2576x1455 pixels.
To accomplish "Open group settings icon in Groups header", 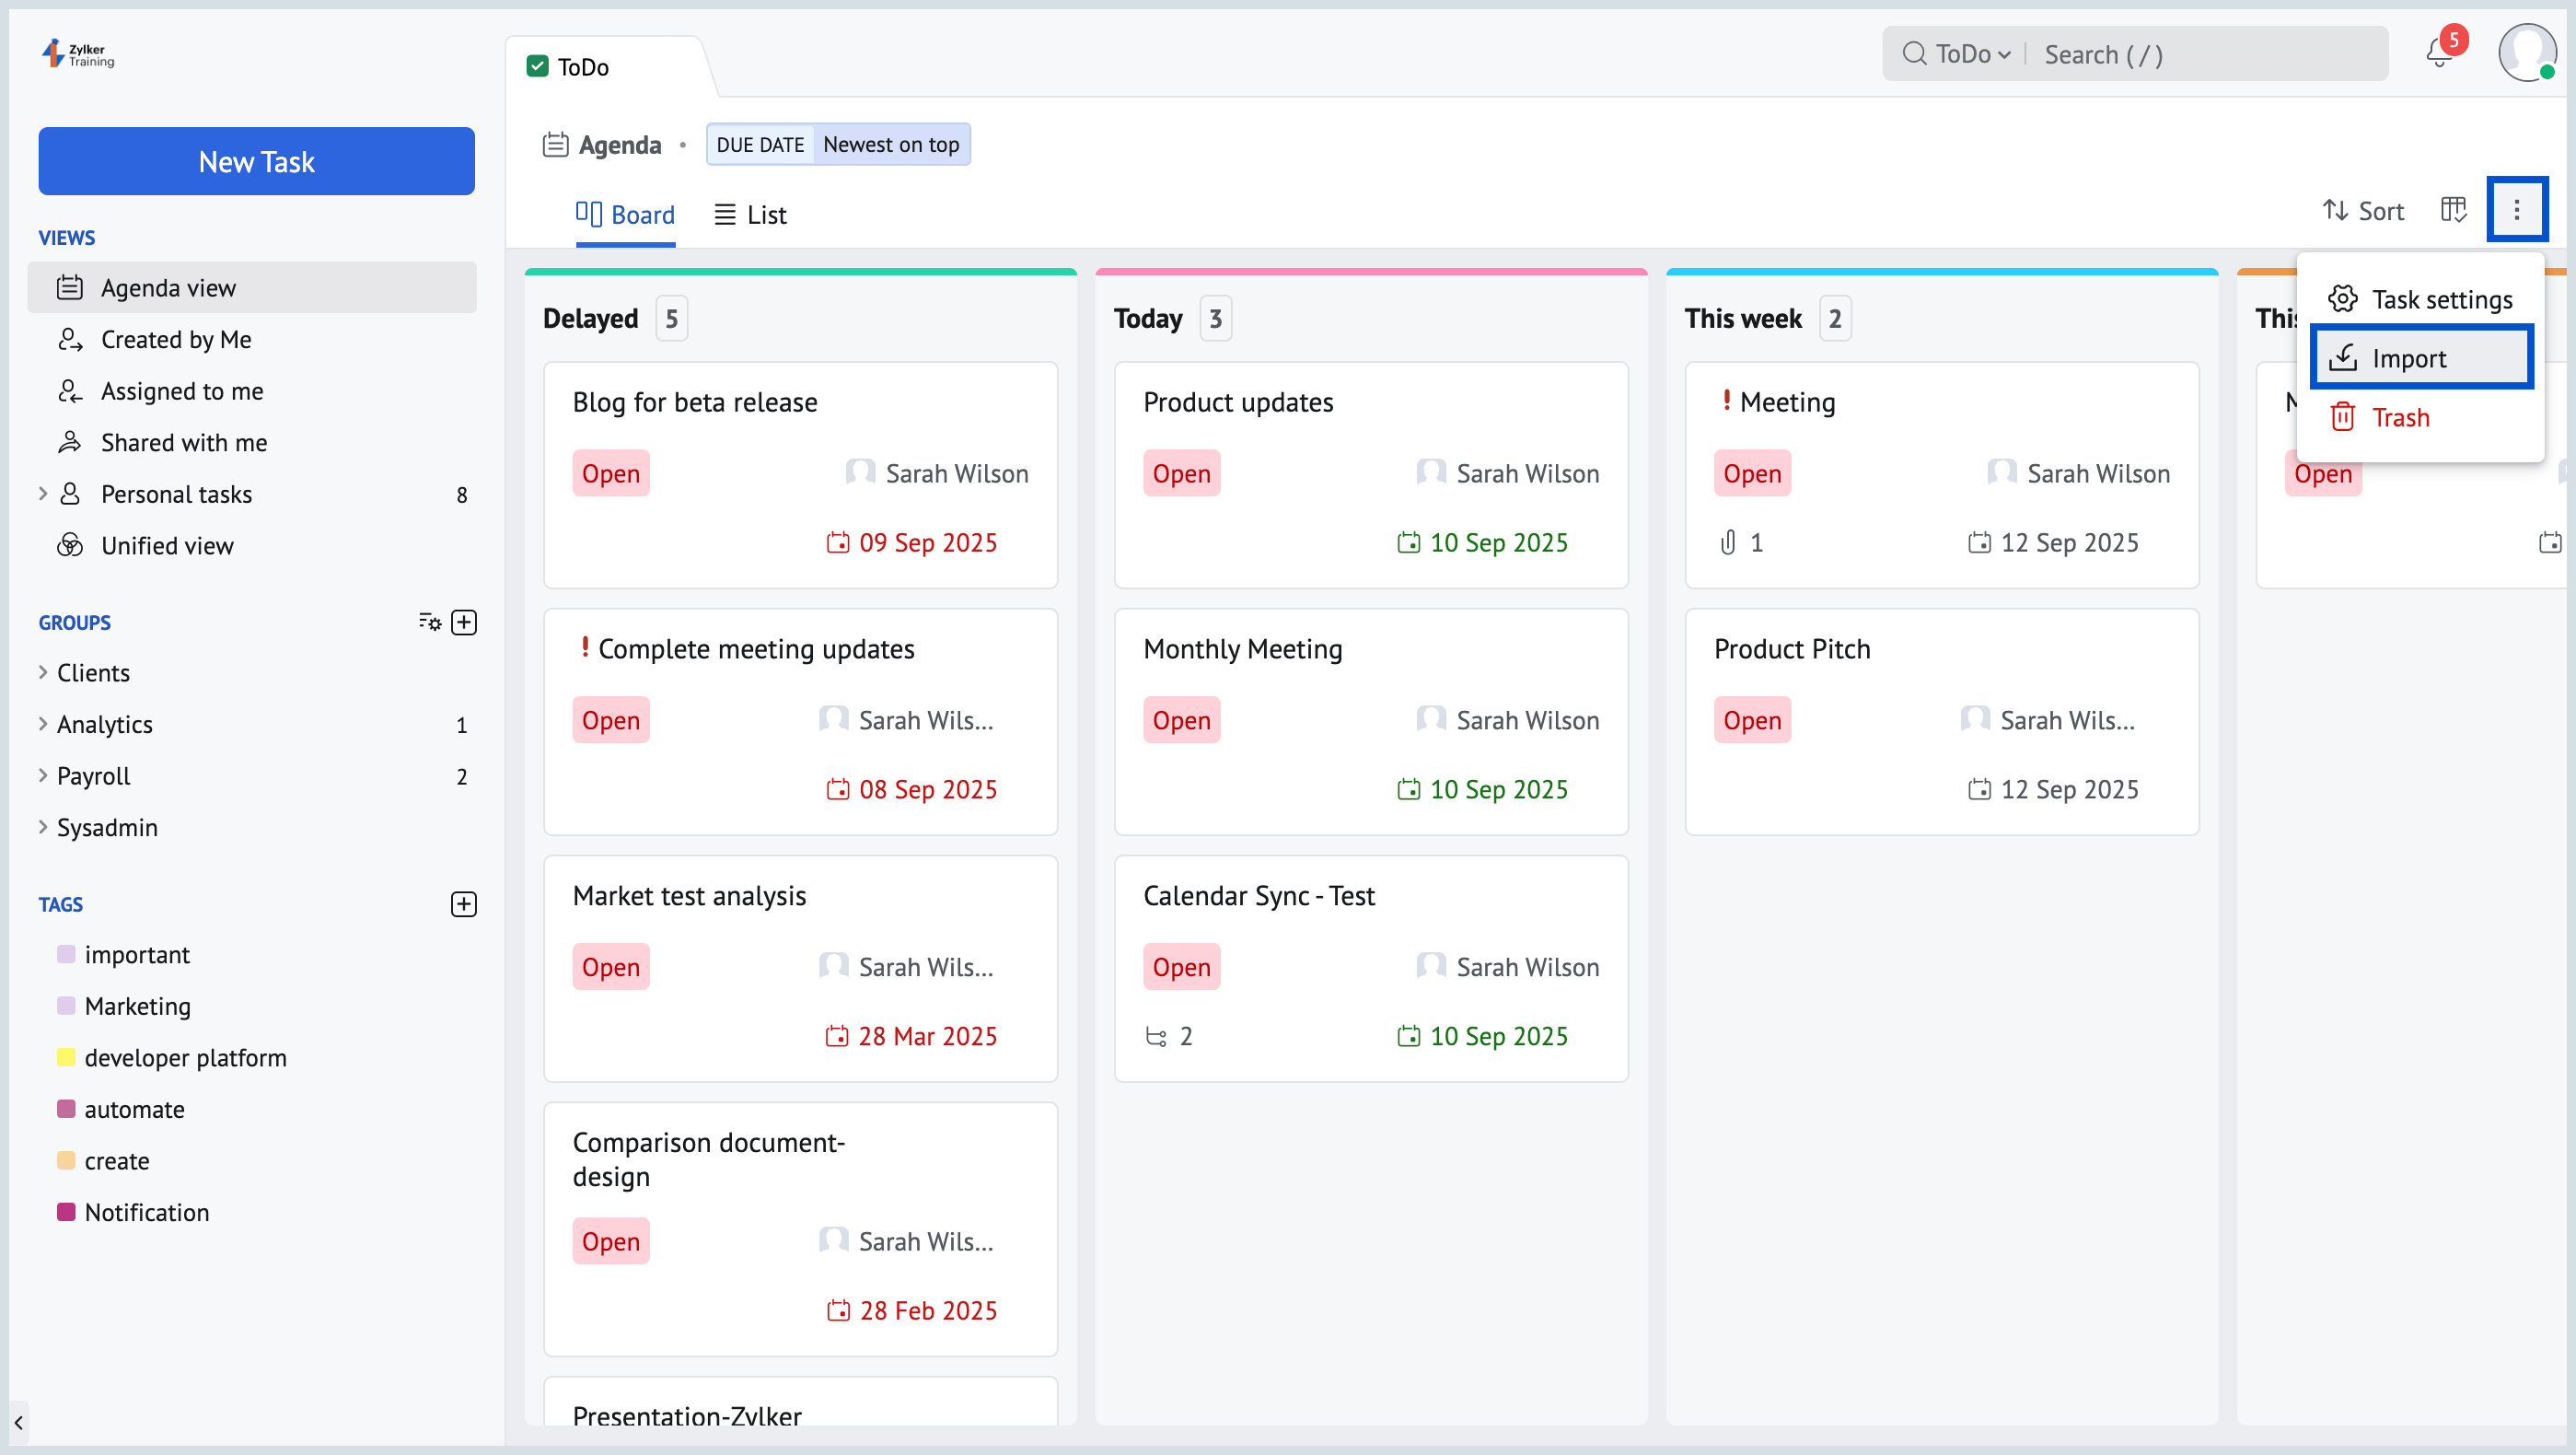I will click(429, 622).
